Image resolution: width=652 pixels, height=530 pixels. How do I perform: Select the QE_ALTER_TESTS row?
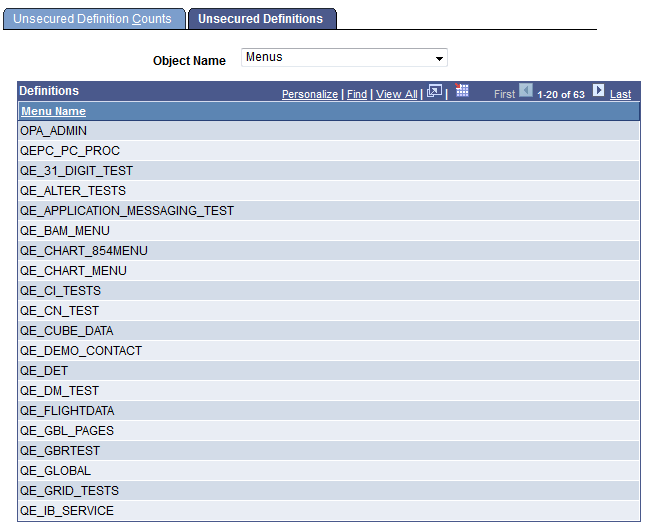click(328, 191)
